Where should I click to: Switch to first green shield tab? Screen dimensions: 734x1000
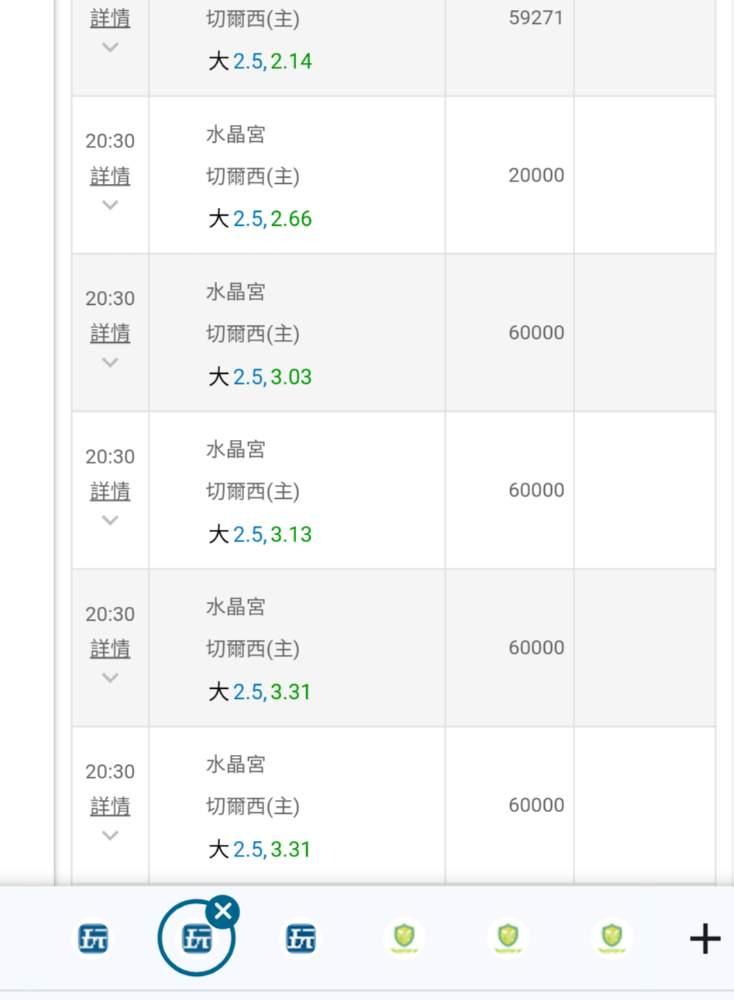point(404,938)
